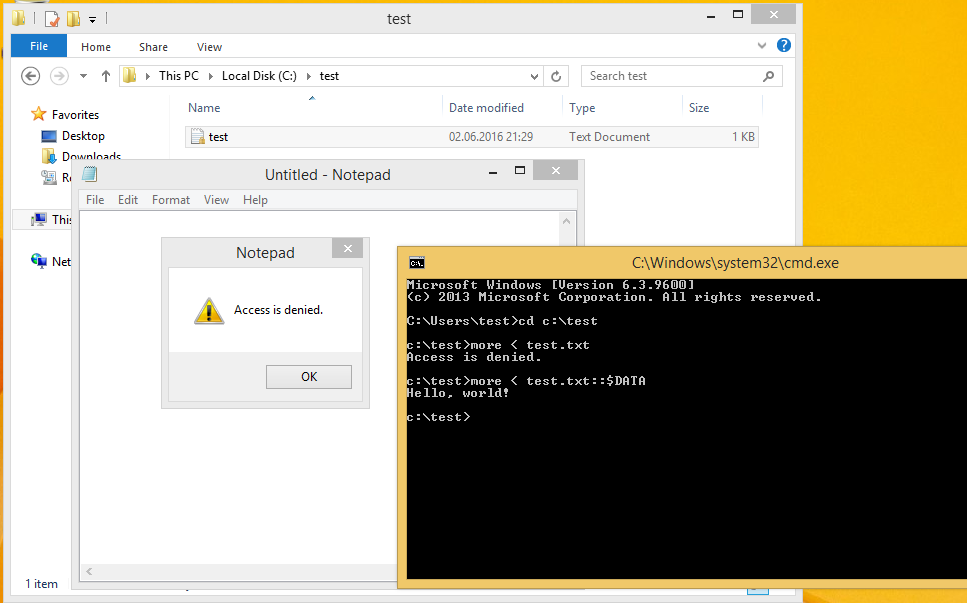Close the Notepad error dialog with X
Screen dimensions: 967x603
coord(348,248)
